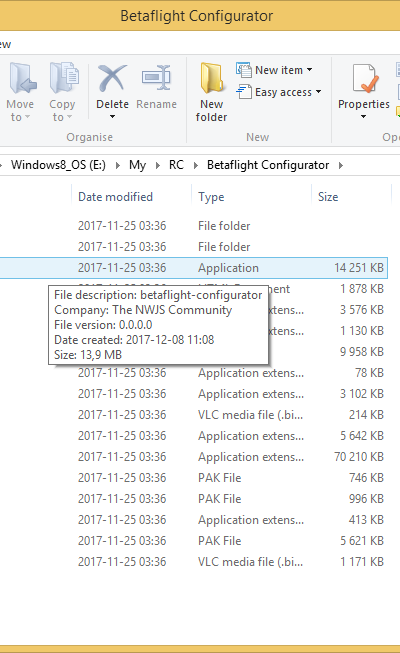Go to the RC folder breadcrumb
Screen dimensions: 400x653
(176, 165)
